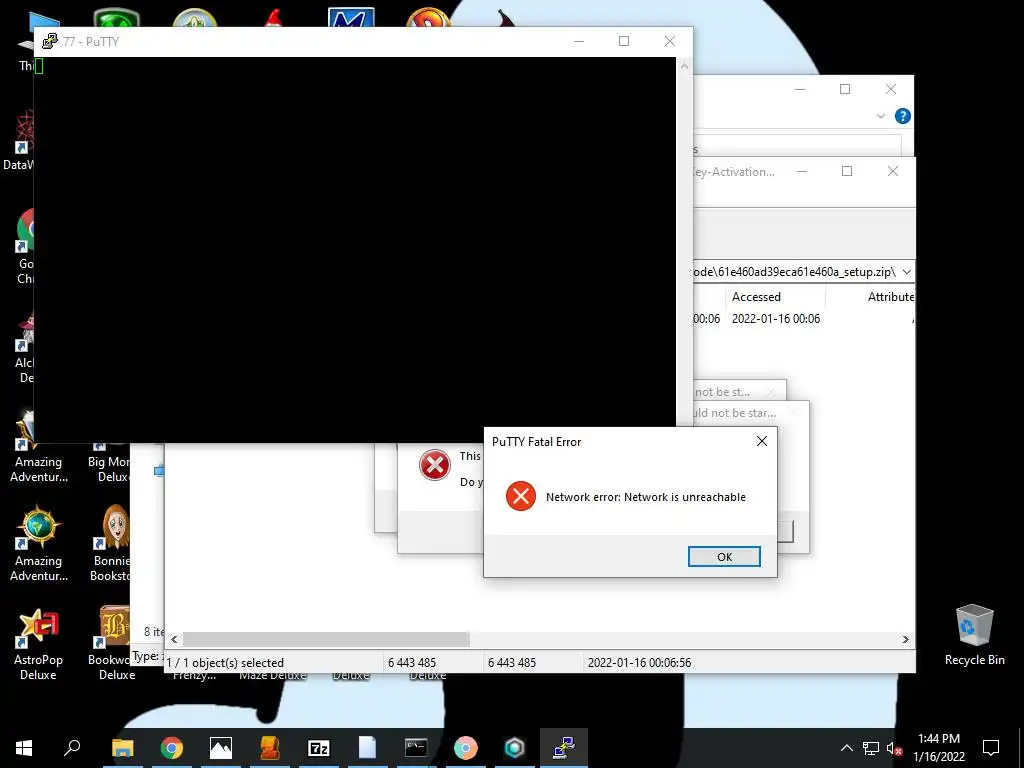Open Google Chrome from the taskbar
Image resolution: width=1024 pixels, height=768 pixels.
tap(171, 748)
